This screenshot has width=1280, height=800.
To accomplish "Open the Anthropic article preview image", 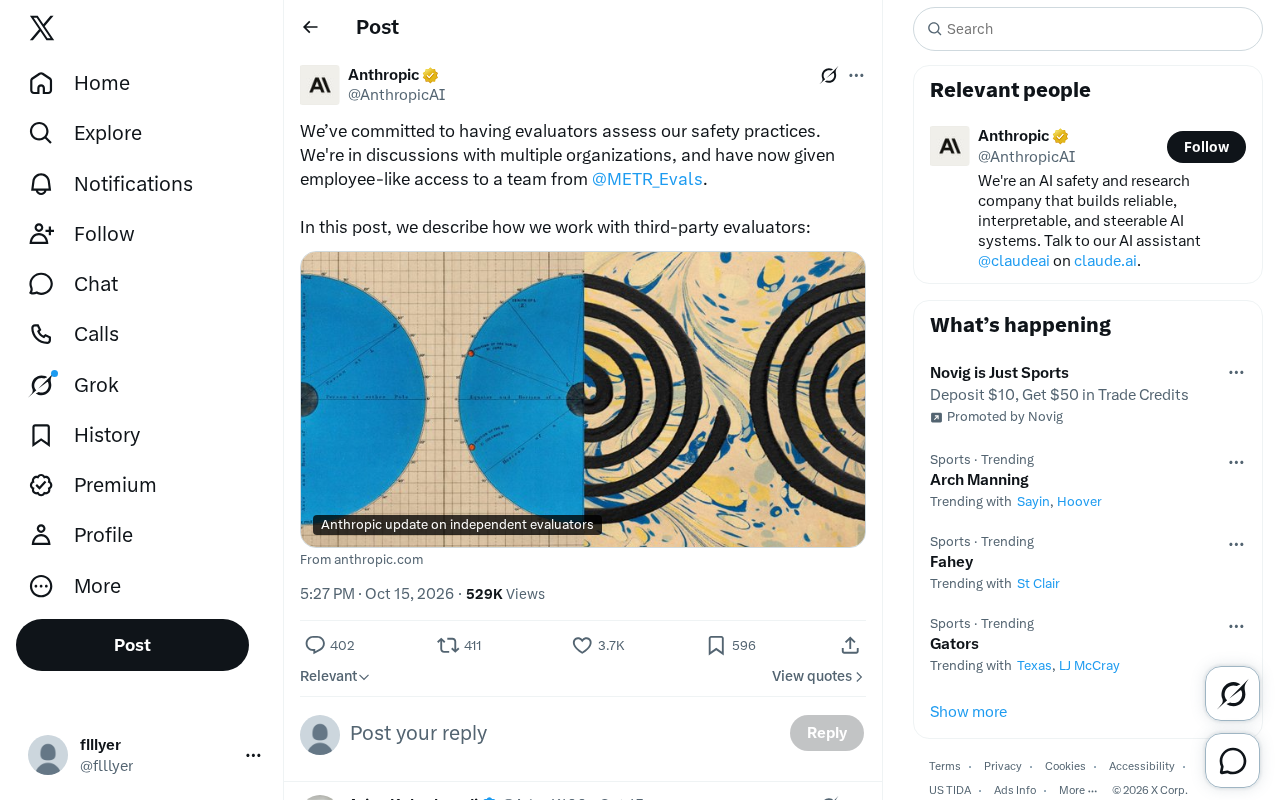I will click(x=583, y=399).
